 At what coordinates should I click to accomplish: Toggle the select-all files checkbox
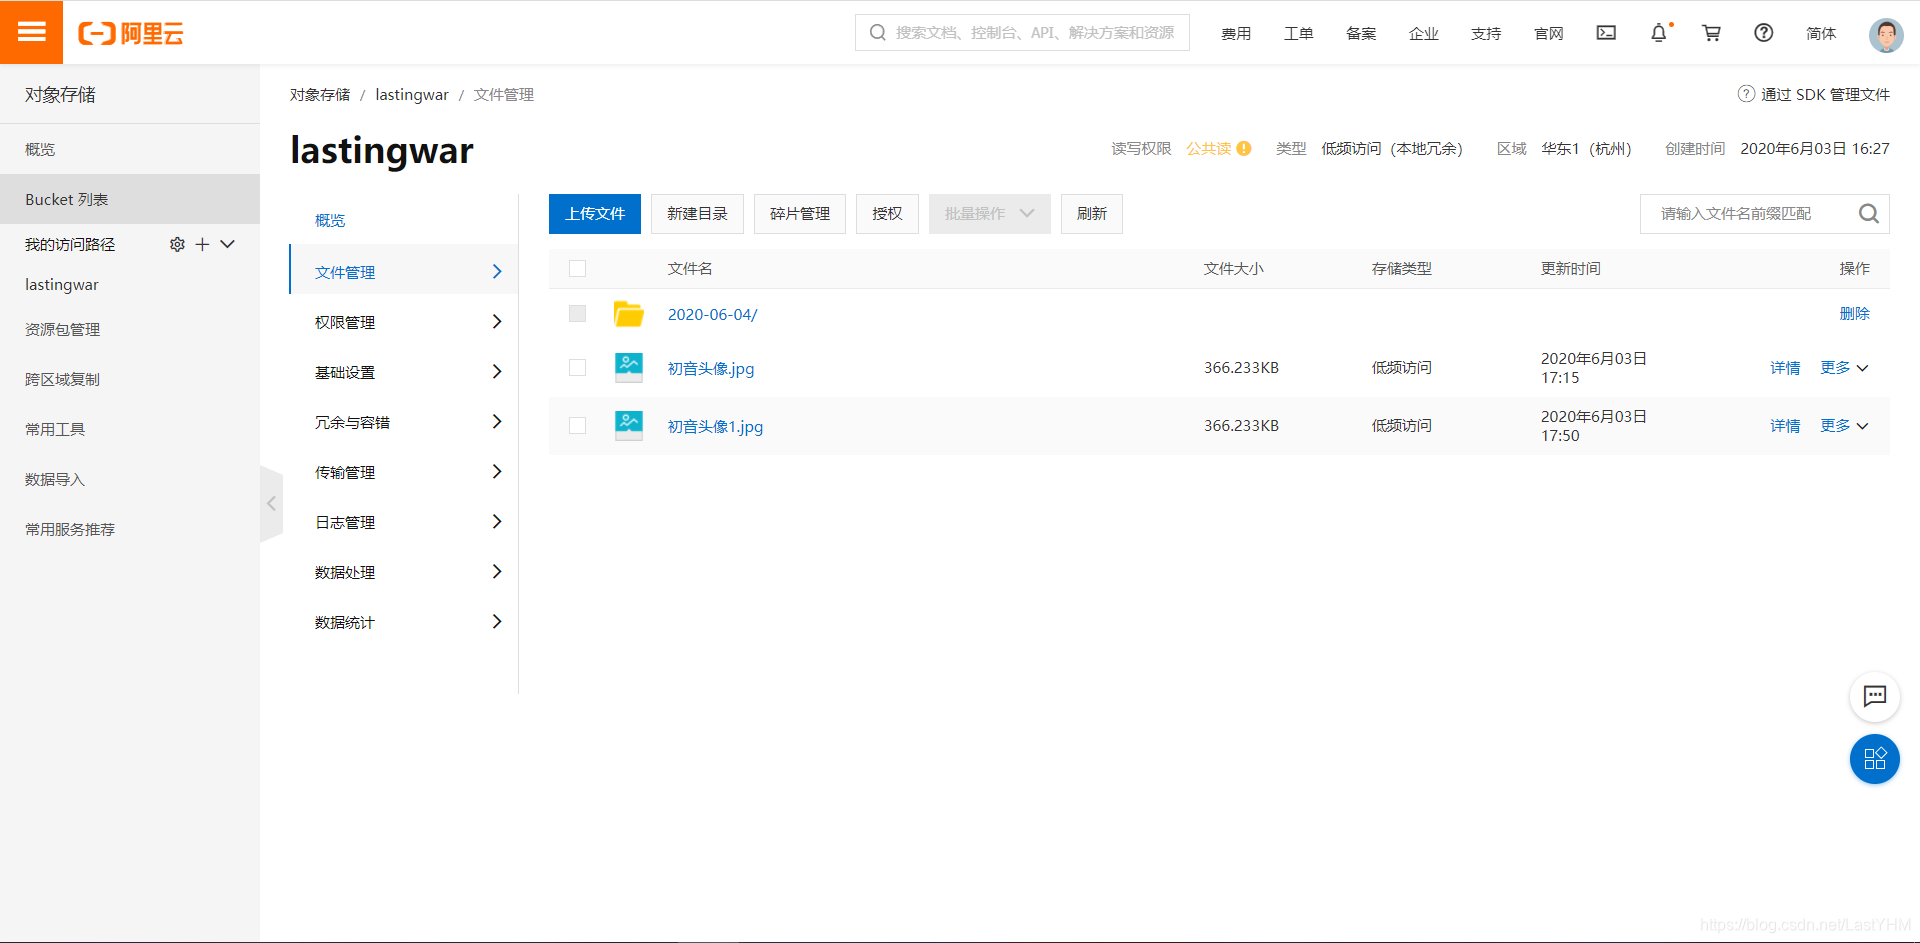577,268
